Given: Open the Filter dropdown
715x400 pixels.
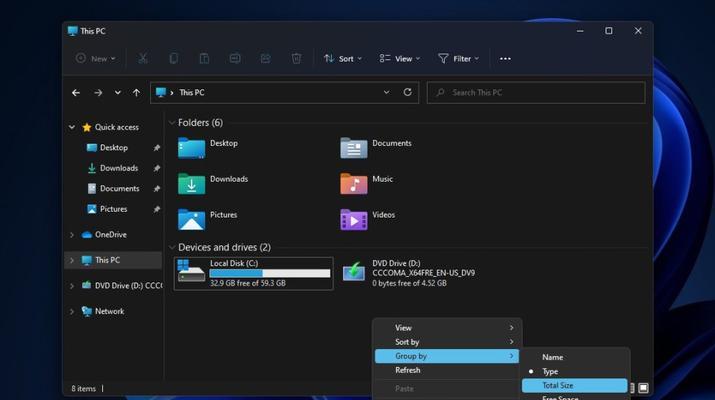Looking at the screenshot, I should tap(458, 58).
